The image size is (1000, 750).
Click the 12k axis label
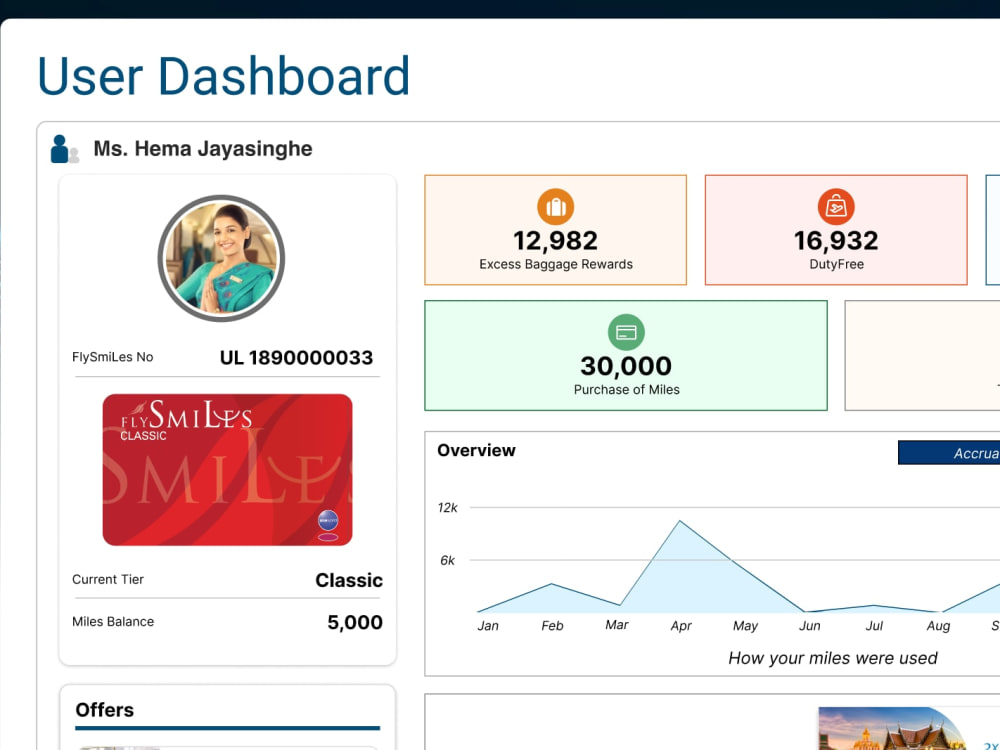448,508
